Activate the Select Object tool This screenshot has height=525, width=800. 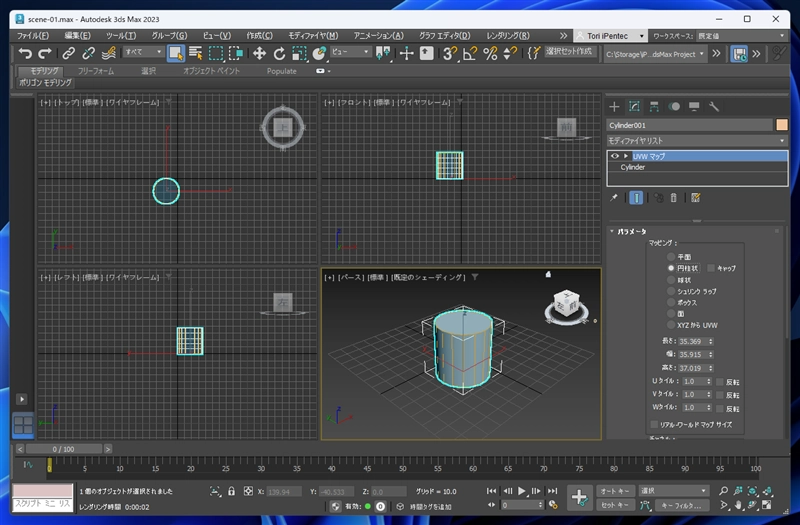(x=176, y=53)
